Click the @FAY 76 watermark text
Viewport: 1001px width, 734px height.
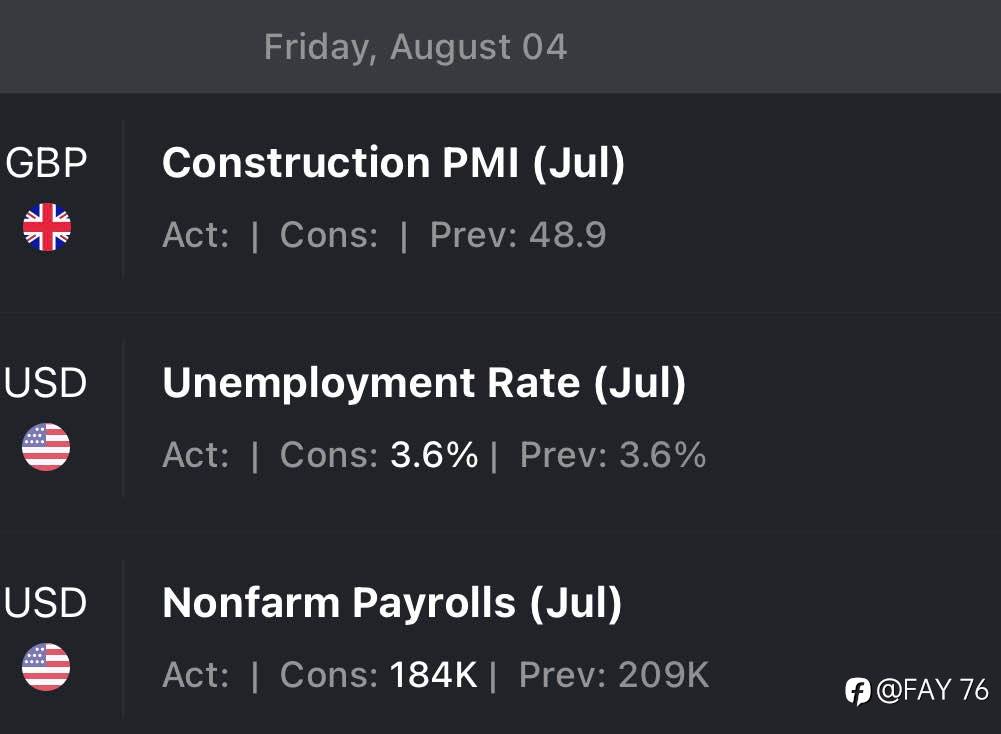click(933, 691)
